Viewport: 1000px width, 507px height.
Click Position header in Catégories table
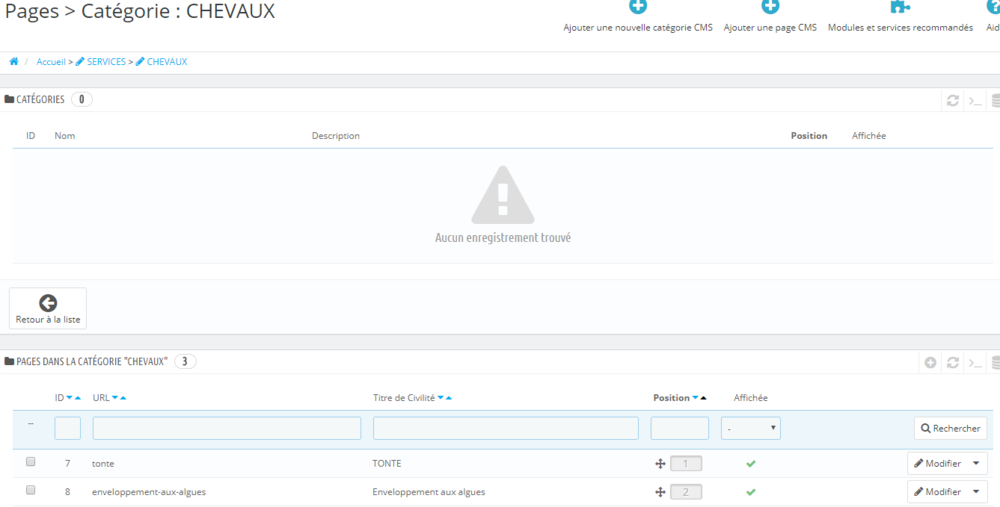pyautogui.click(x=809, y=136)
